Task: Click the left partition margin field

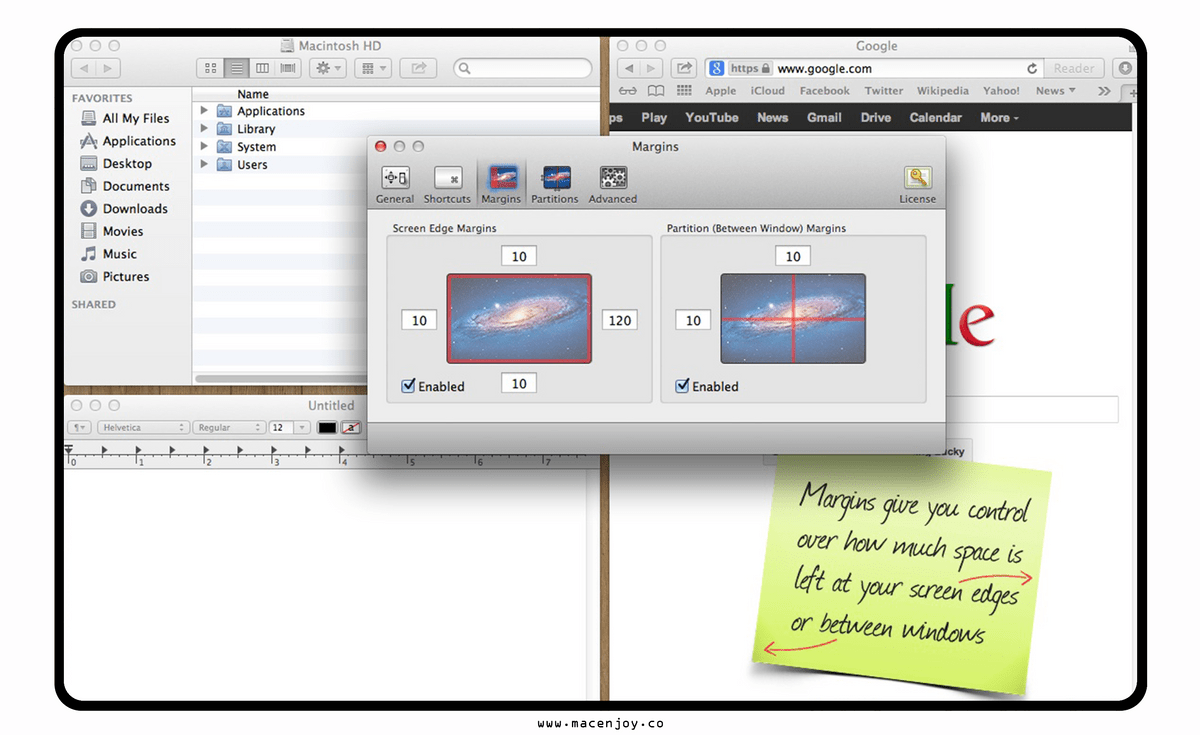Action: 693,321
